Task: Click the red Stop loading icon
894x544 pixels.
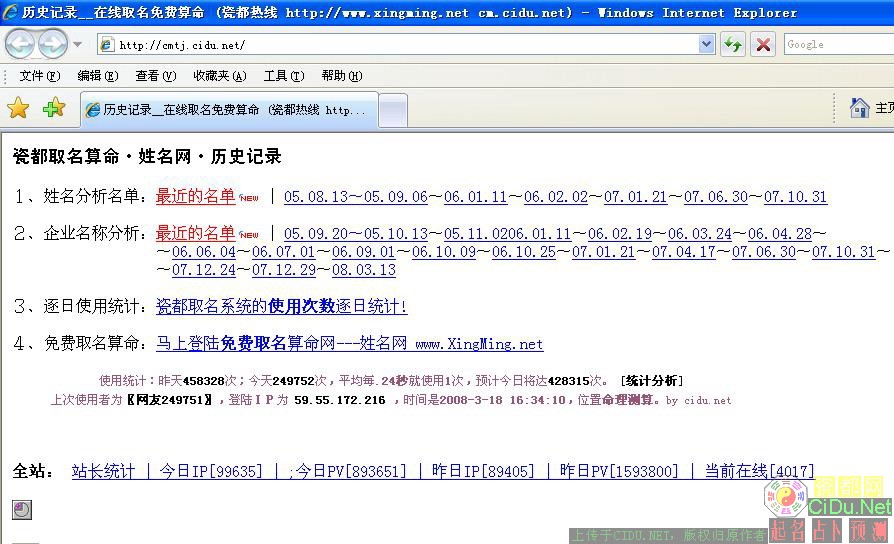Action: point(763,44)
